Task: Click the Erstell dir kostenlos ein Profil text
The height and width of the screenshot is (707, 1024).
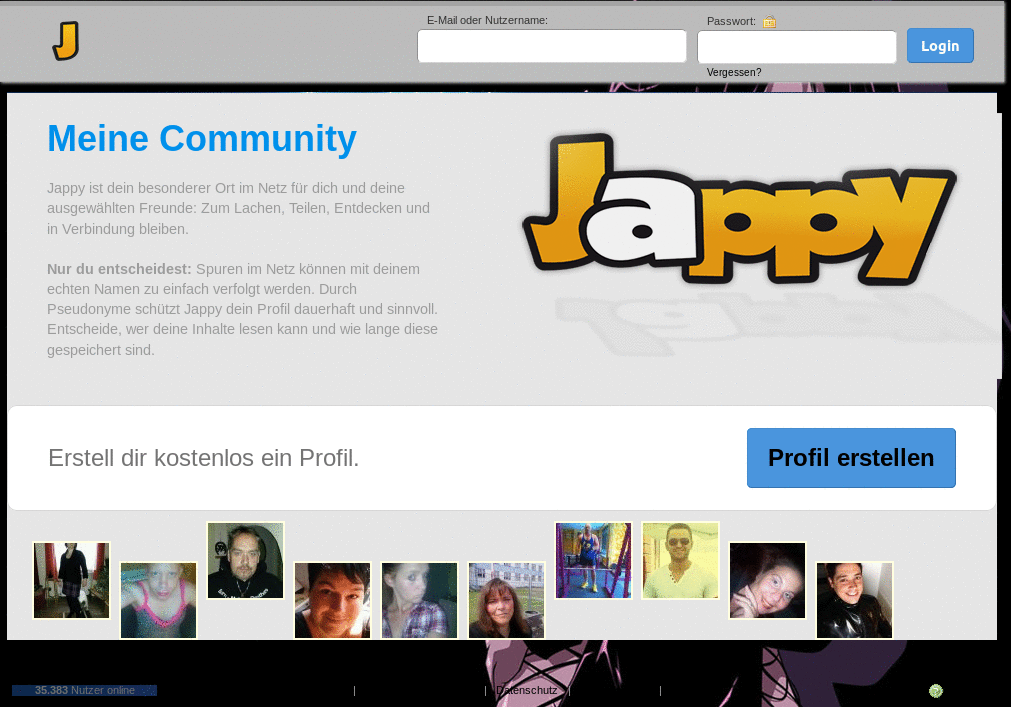Action: [204, 458]
